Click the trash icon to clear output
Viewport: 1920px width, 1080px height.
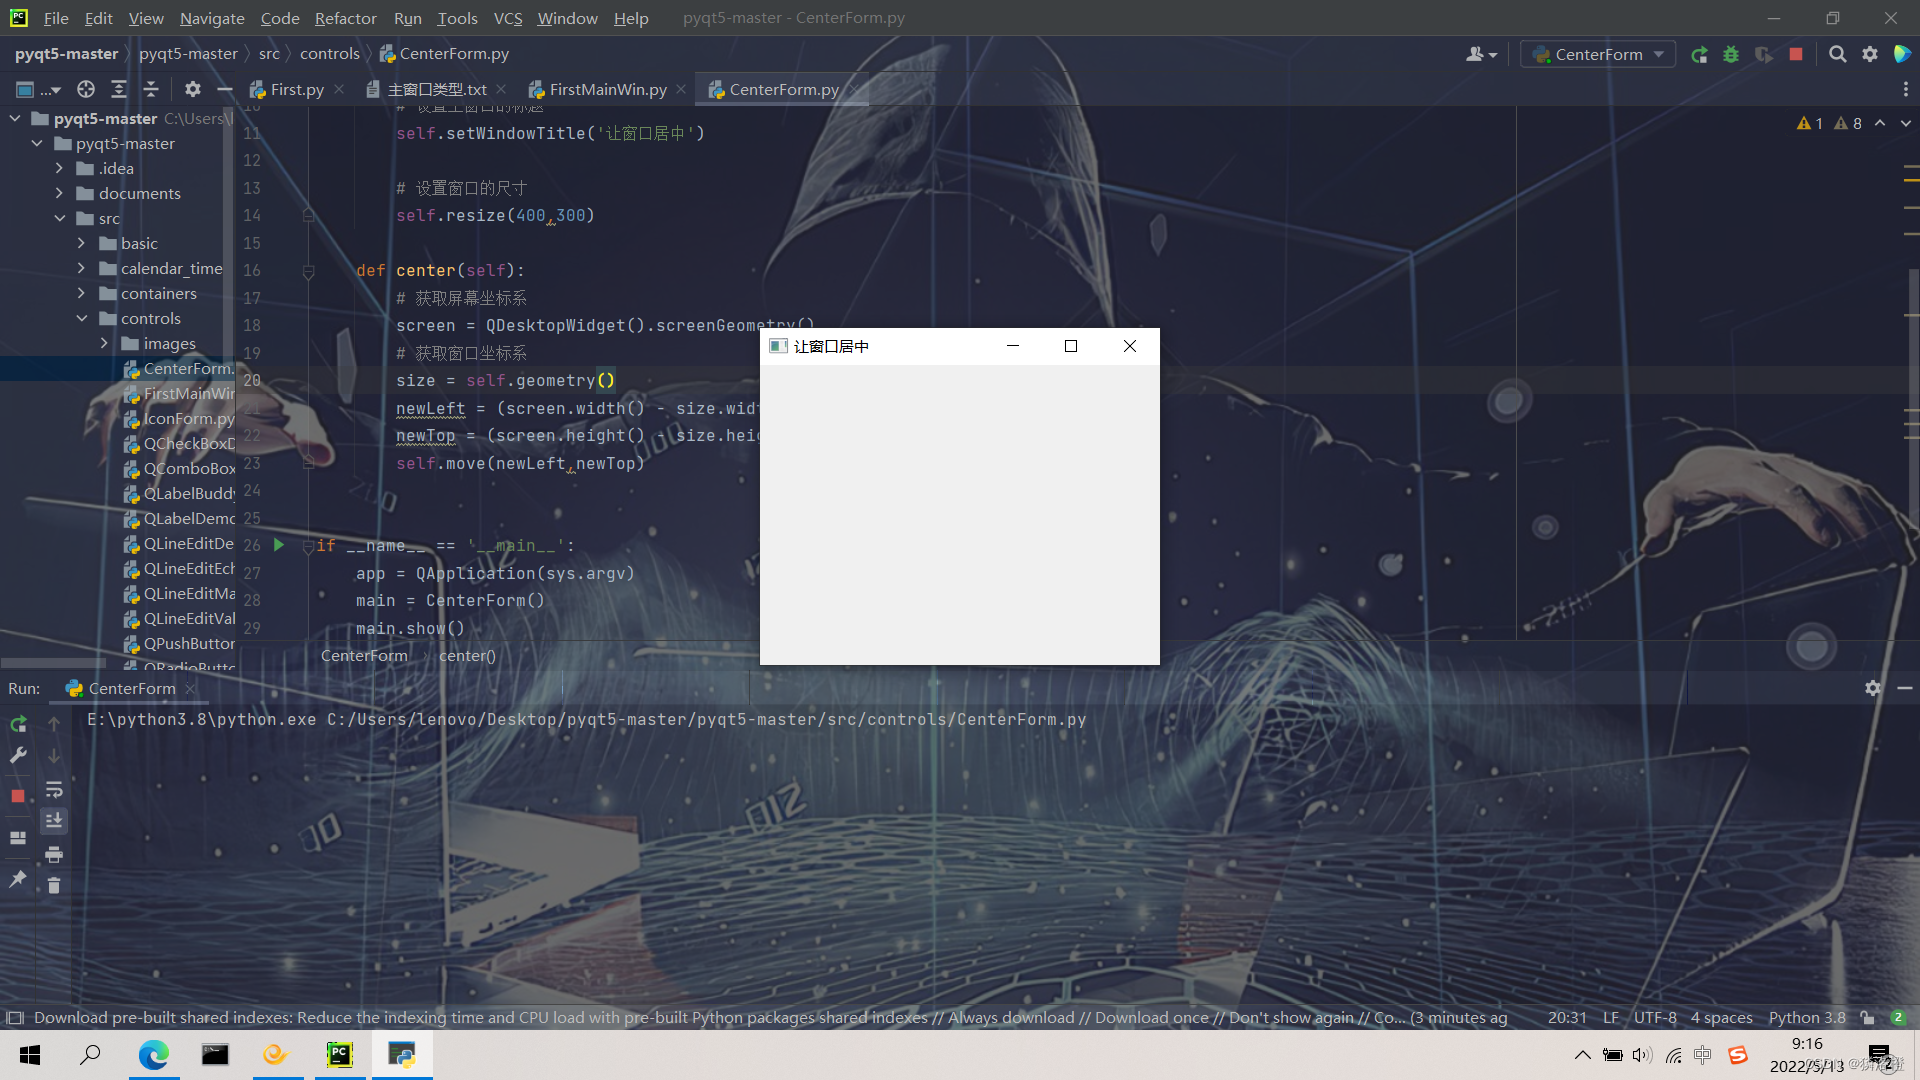[54, 885]
